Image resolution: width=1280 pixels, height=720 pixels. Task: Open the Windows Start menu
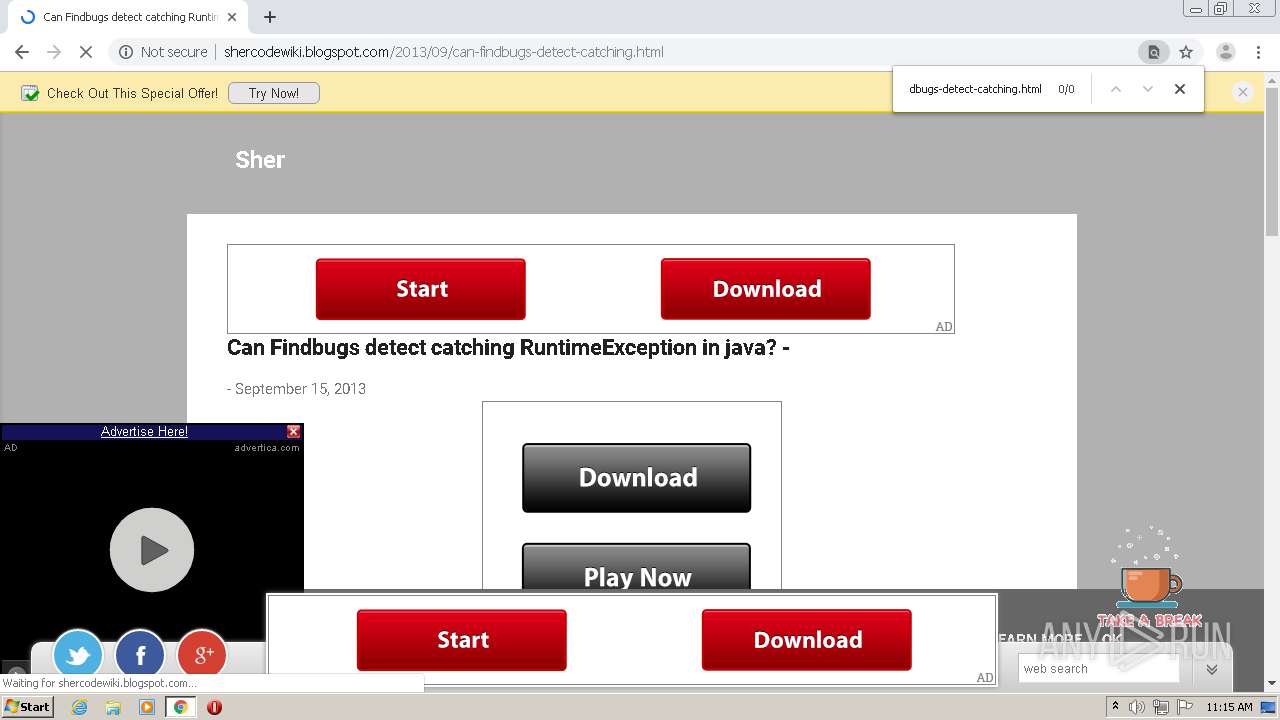[x=28, y=706]
